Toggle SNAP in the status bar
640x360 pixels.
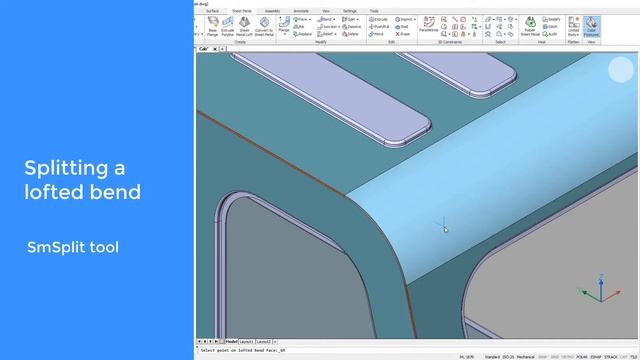542,357
